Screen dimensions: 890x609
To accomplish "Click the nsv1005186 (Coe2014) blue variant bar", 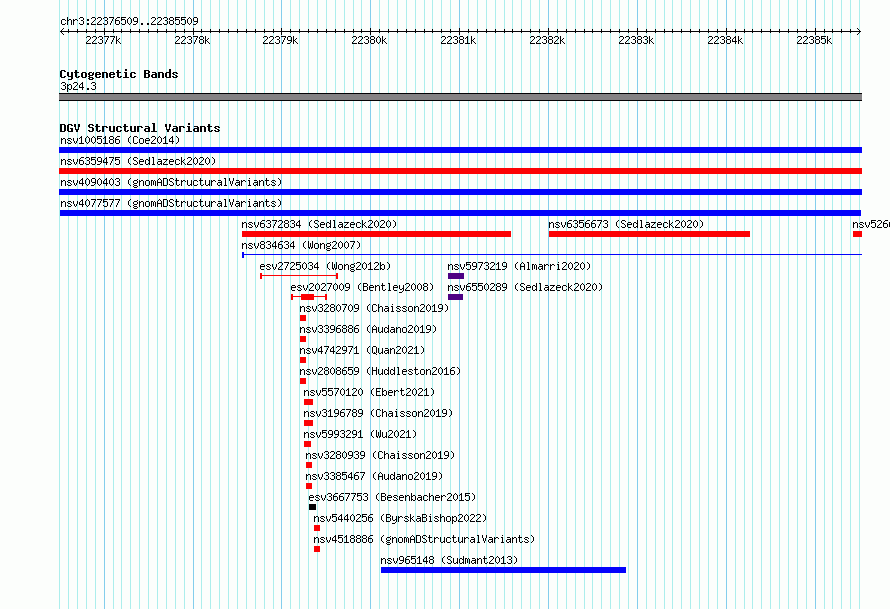I will click(460, 150).
